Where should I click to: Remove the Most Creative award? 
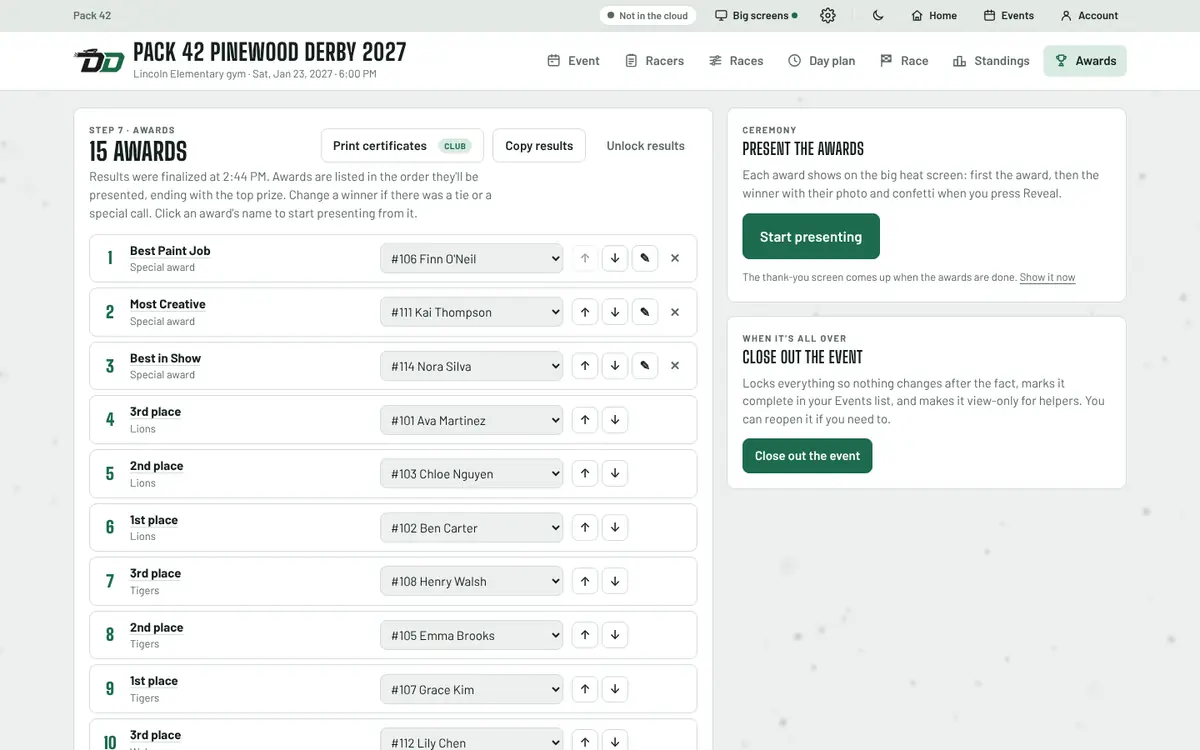tap(675, 312)
